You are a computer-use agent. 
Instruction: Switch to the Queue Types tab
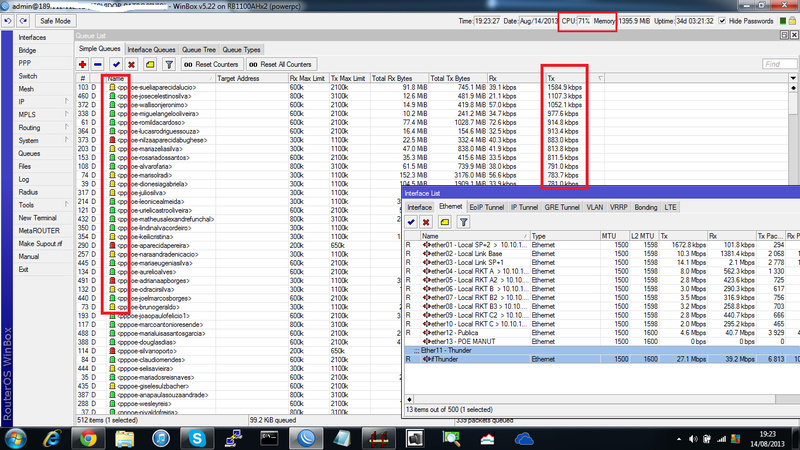tap(241, 49)
